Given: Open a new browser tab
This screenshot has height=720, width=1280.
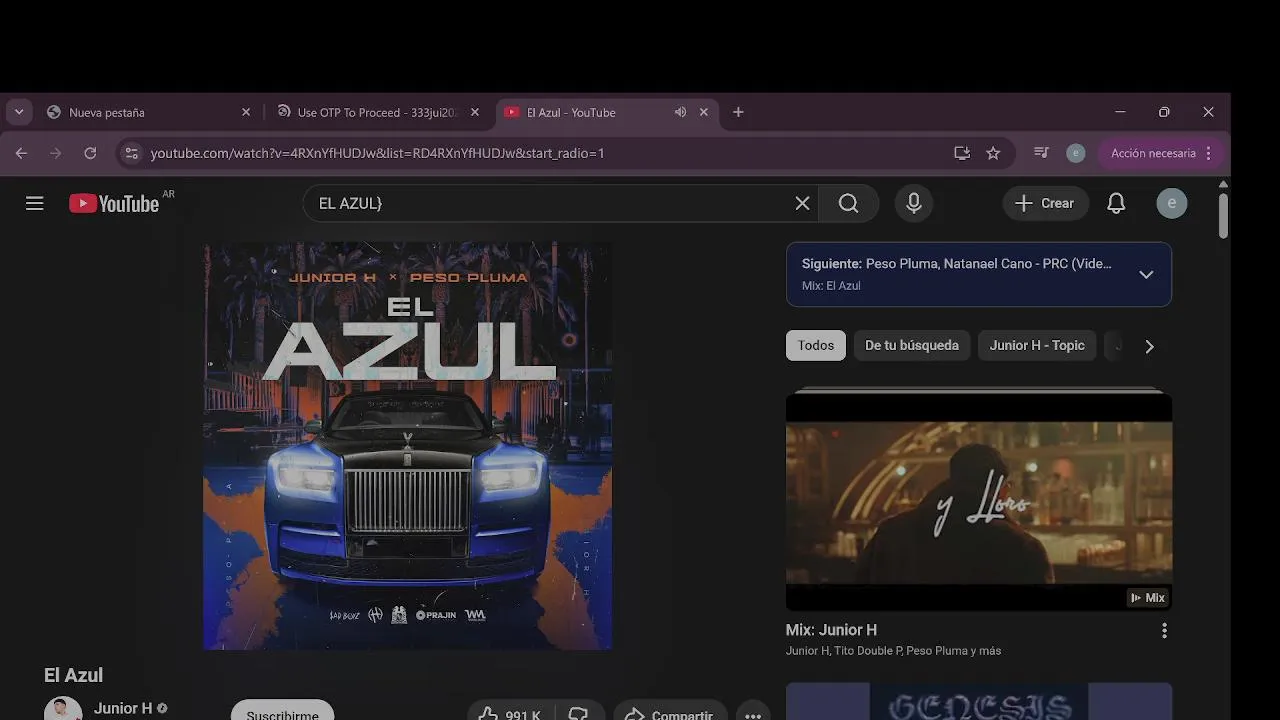Looking at the screenshot, I should tap(738, 112).
